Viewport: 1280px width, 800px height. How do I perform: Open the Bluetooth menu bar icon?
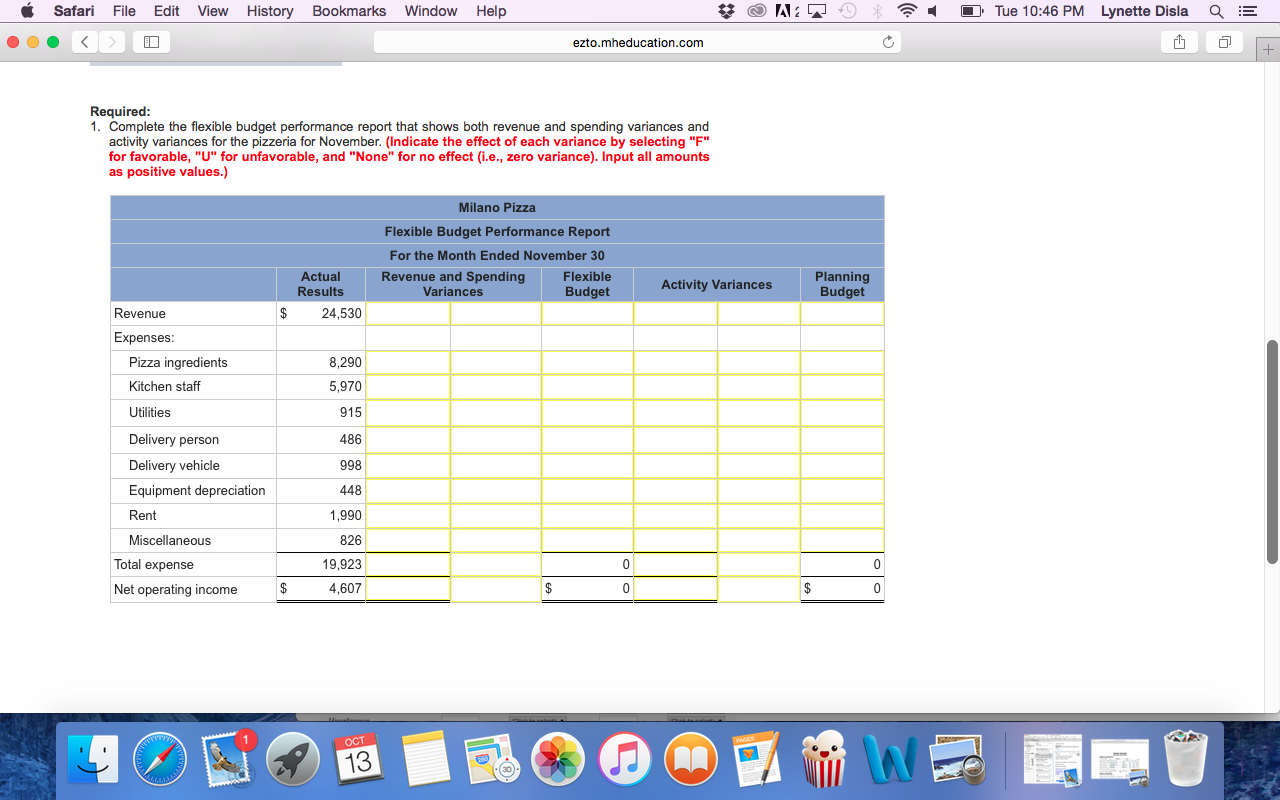(877, 11)
